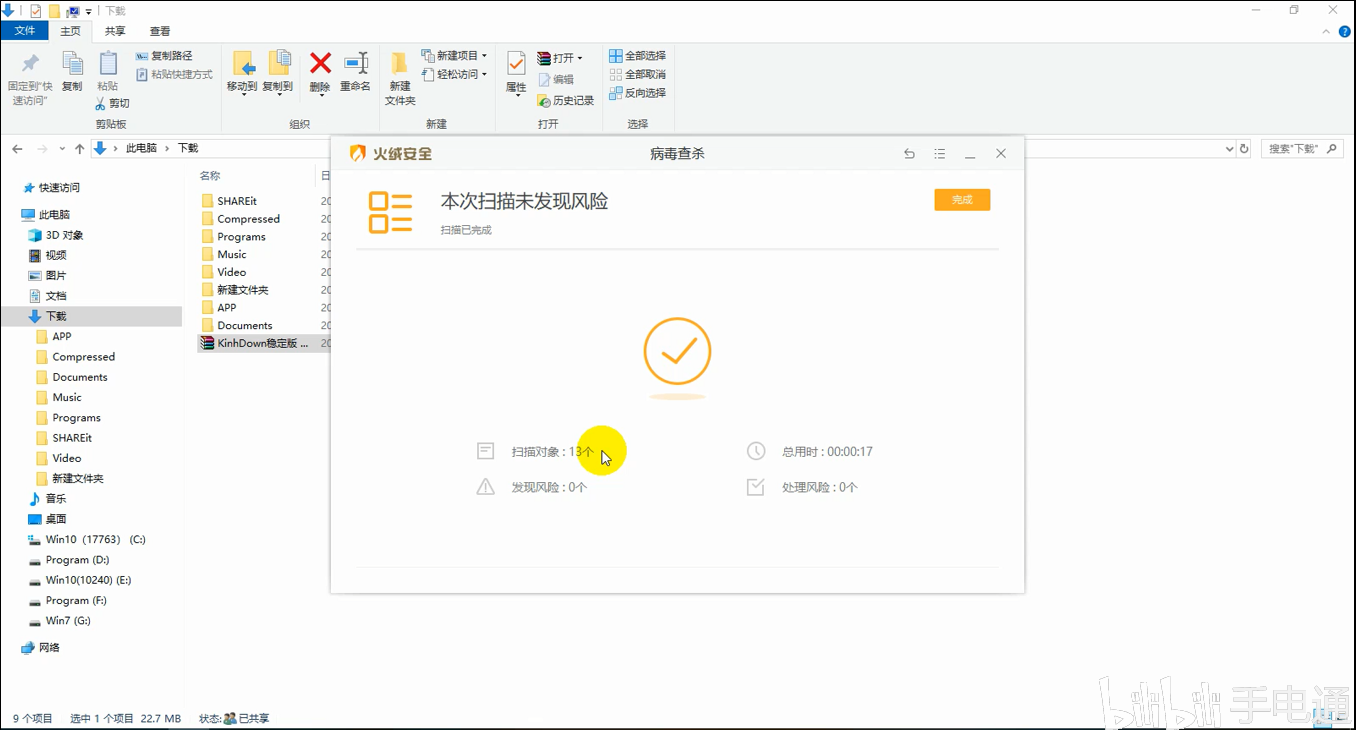Switch to the View ribbon tab
Image resolution: width=1356 pixels, height=730 pixels.
(159, 31)
